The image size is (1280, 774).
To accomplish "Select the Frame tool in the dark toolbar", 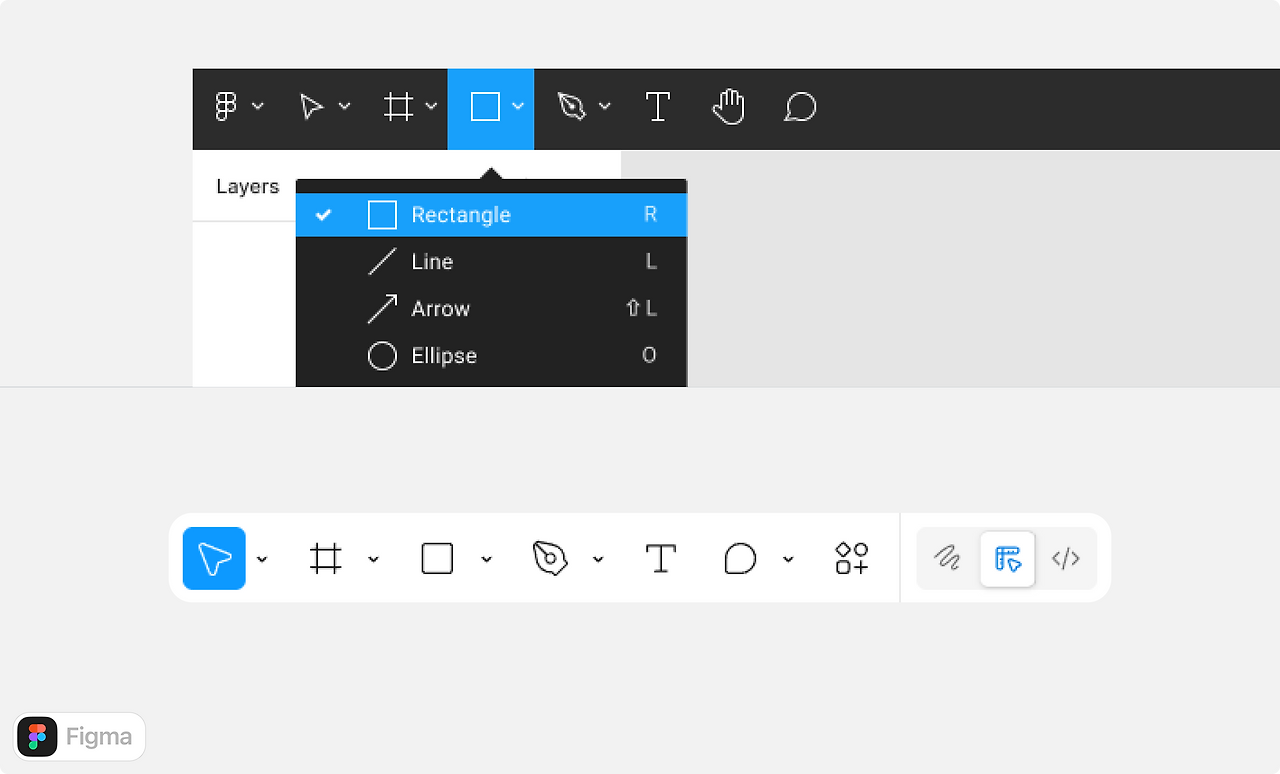I will pos(399,107).
